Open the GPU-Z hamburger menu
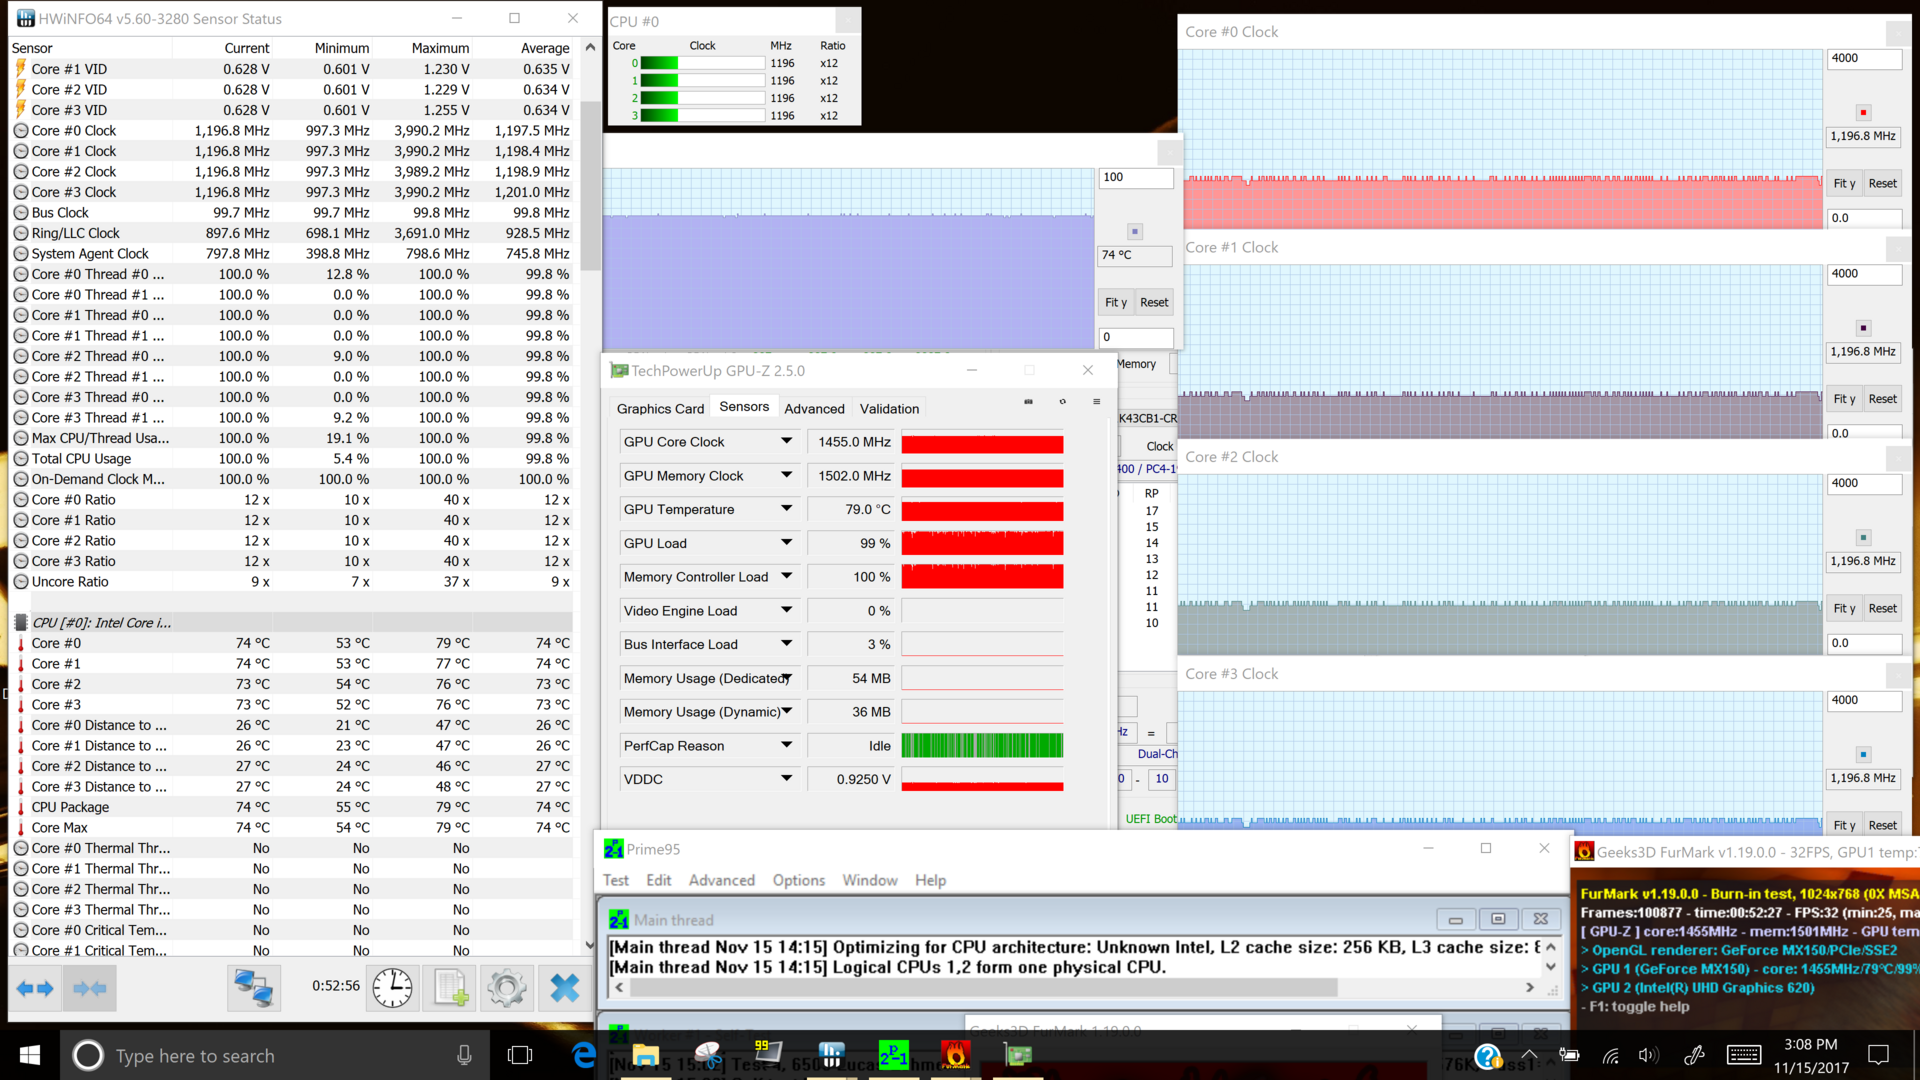This screenshot has width=1920, height=1080. click(1096, 402)
